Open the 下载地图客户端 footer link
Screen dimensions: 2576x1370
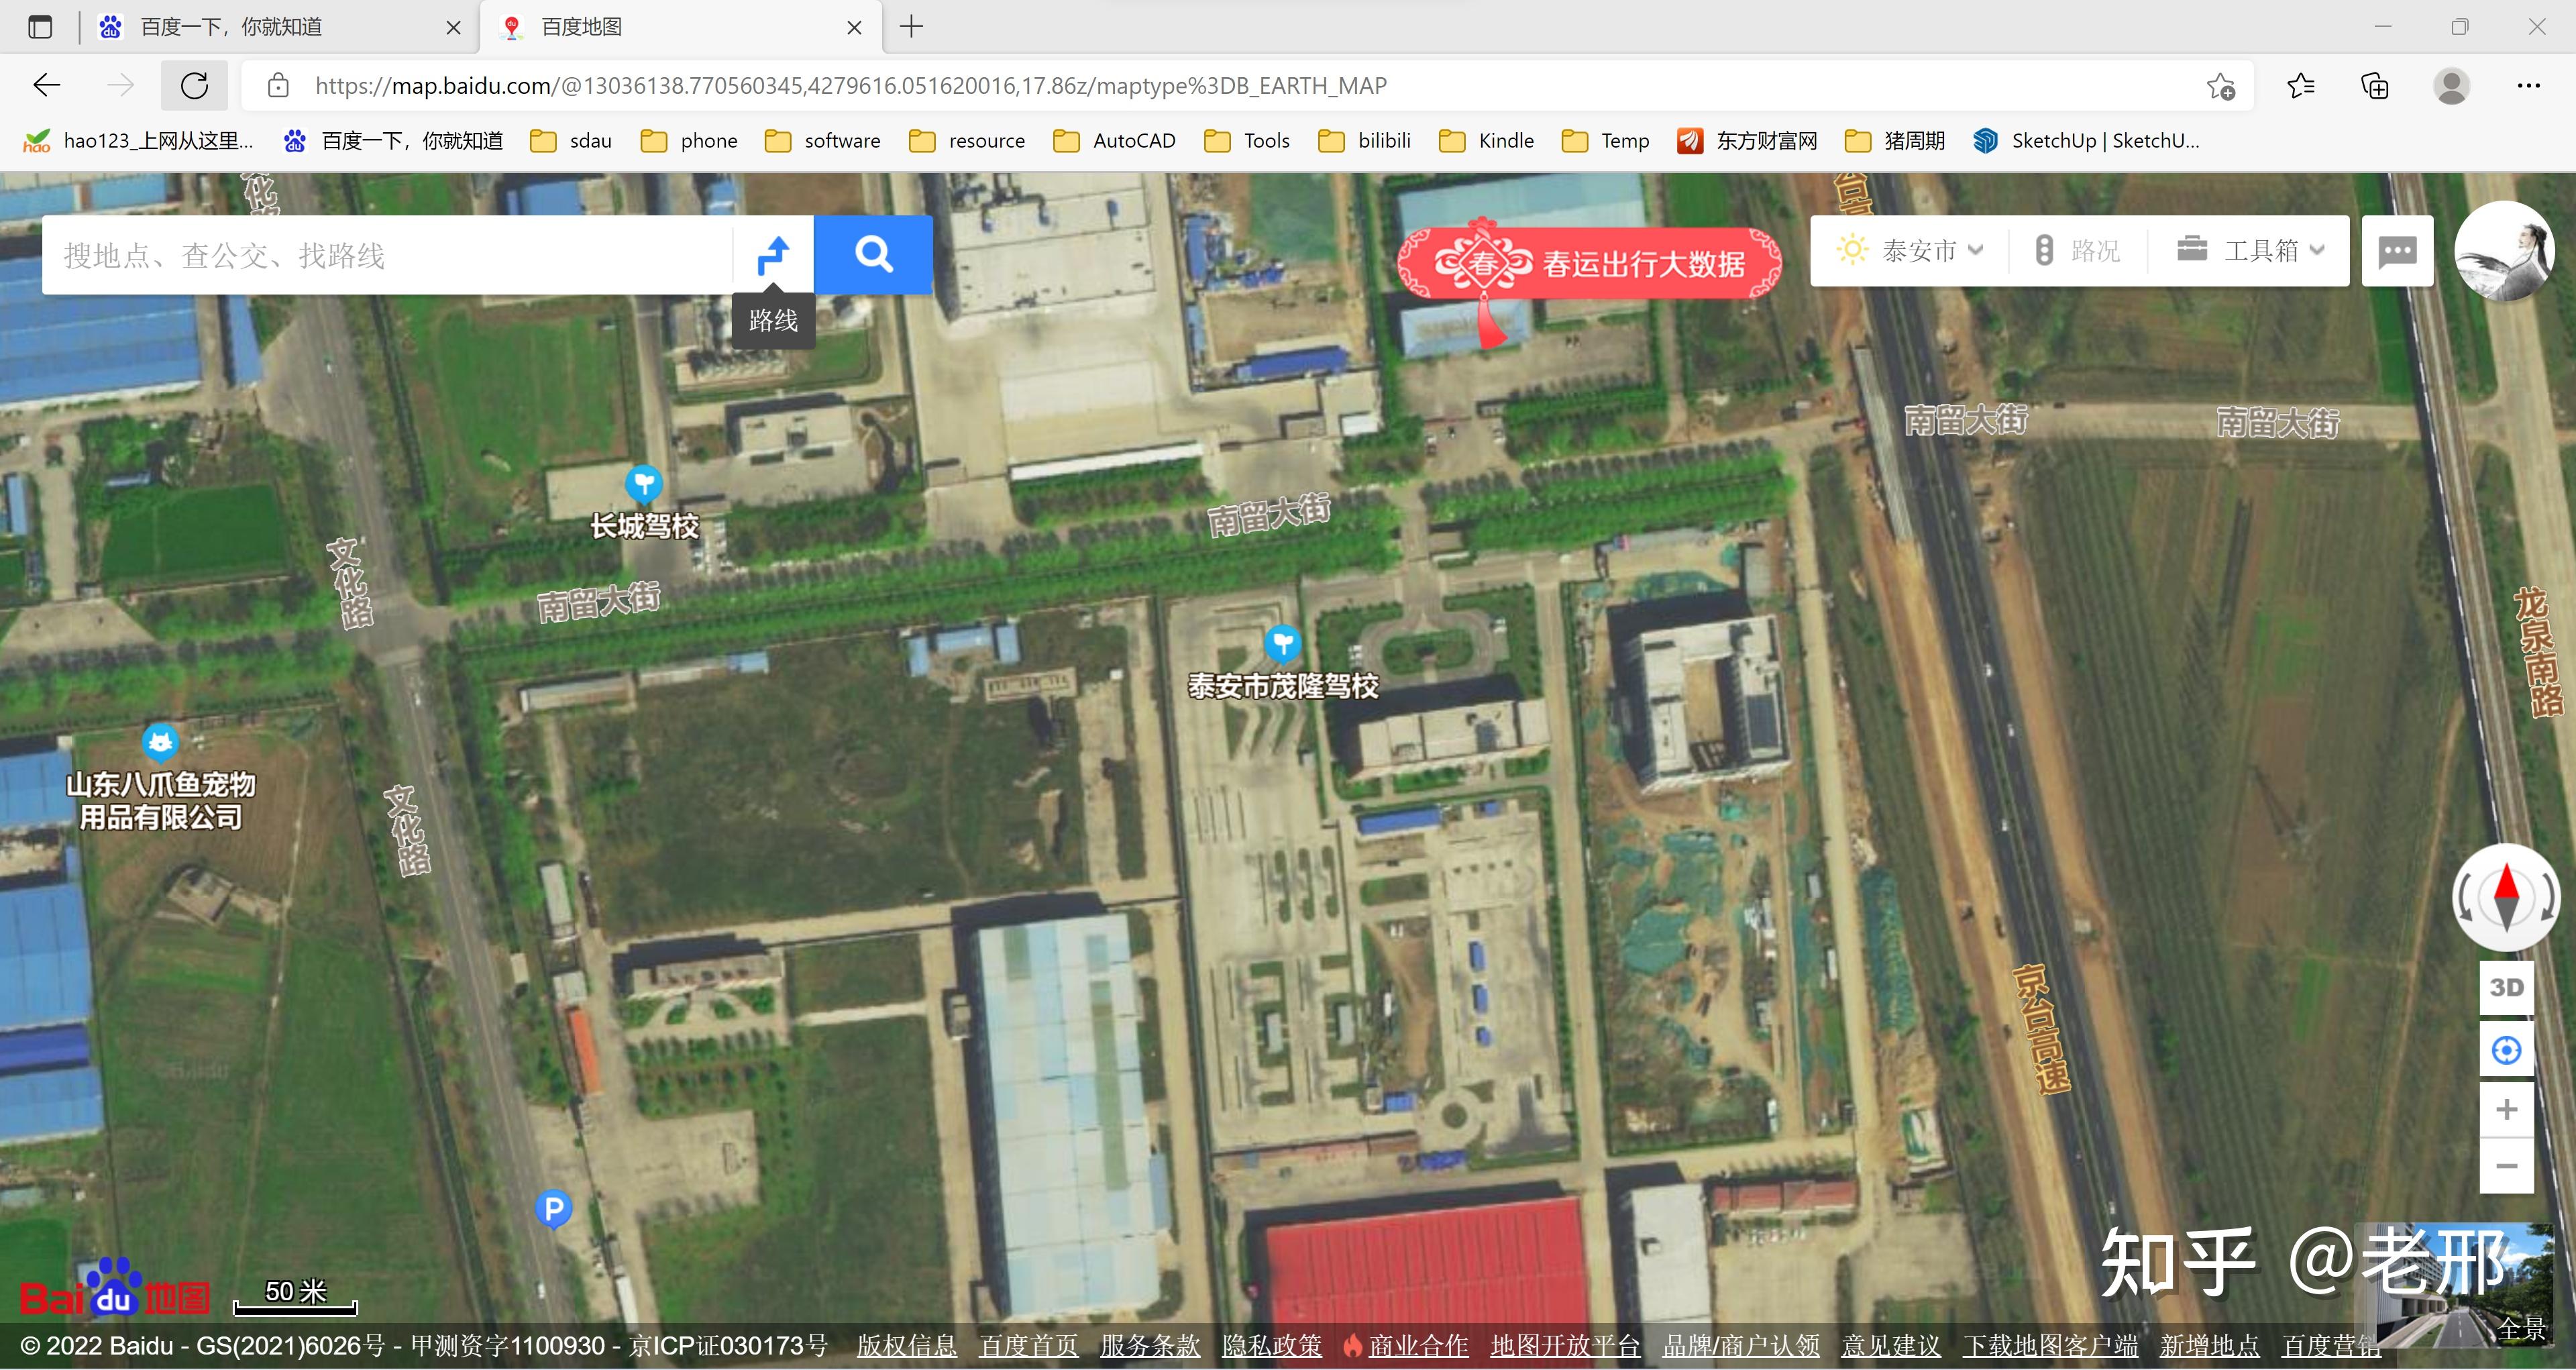pyautogui.click(x=2050, y=1346)
